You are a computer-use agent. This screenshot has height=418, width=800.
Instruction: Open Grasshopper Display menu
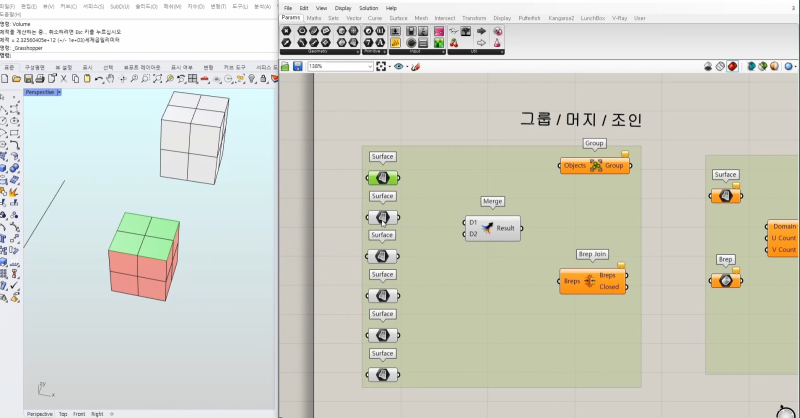343,8
